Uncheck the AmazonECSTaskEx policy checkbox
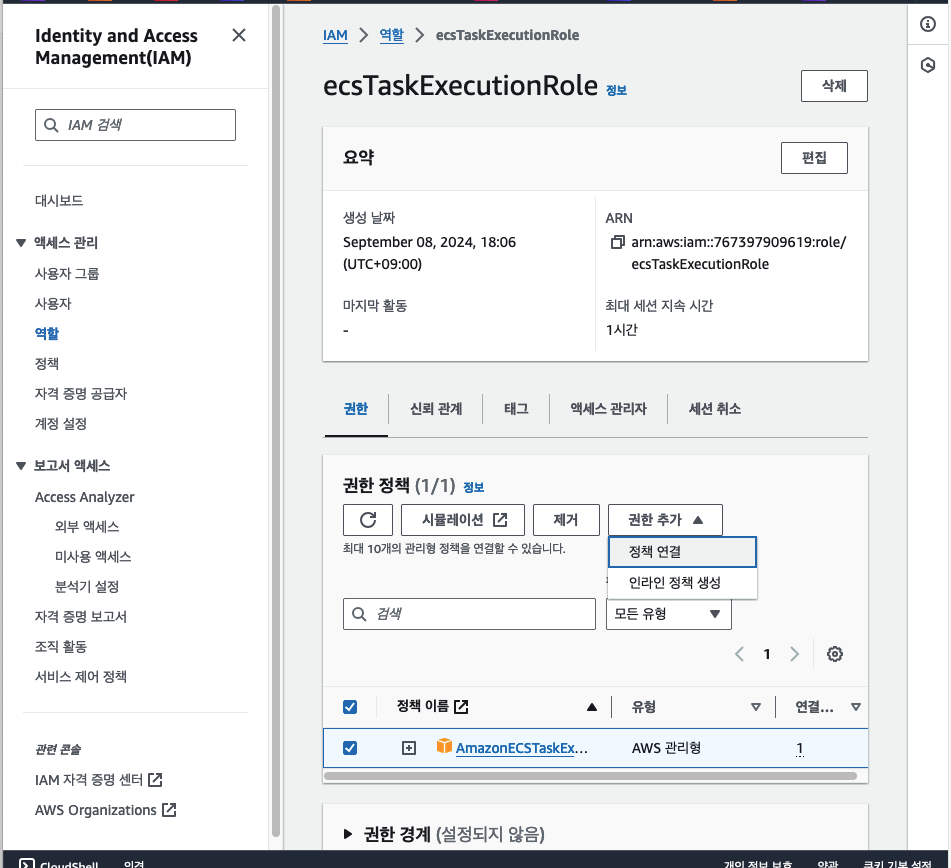The width and height of the screenshot is (951, 868). (x=350, y=748)
